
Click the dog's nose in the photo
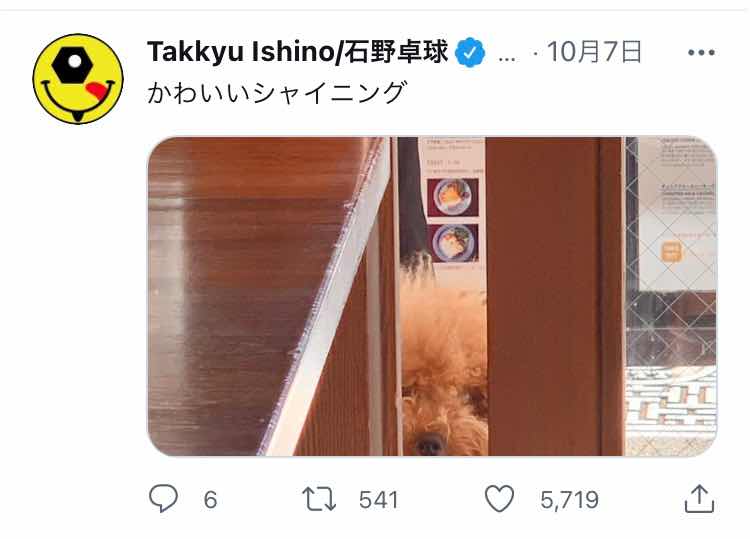429,445
